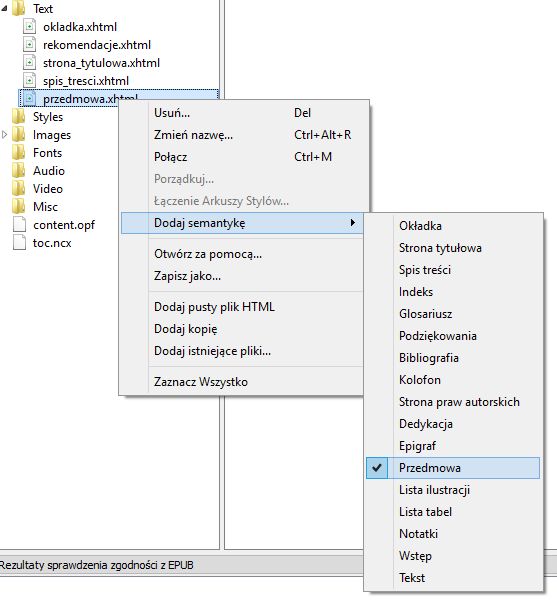Select toc.ncx in file tree
This screenshot has width=557, height=602.
pos(52,243)
